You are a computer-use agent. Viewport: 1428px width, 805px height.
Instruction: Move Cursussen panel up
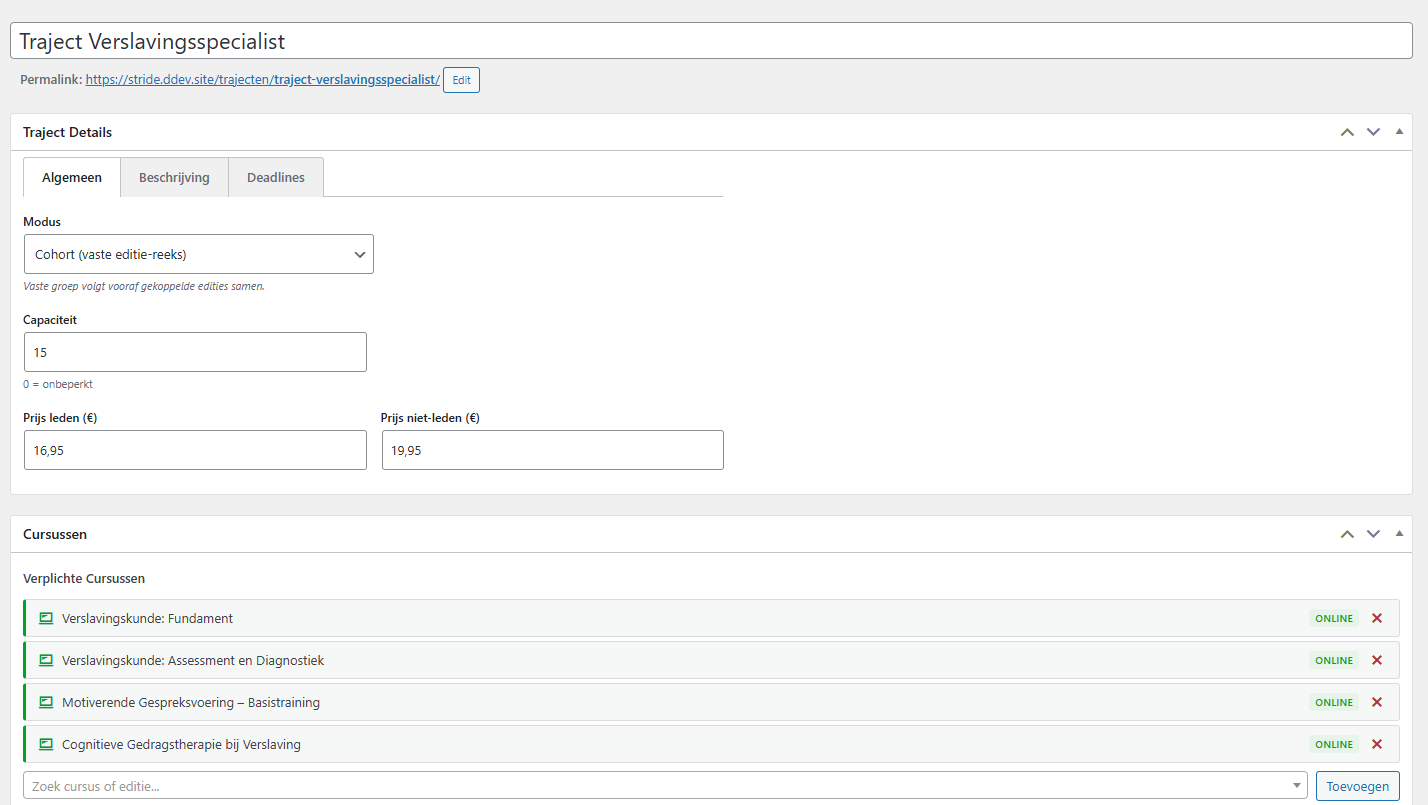click(1347, 534)
